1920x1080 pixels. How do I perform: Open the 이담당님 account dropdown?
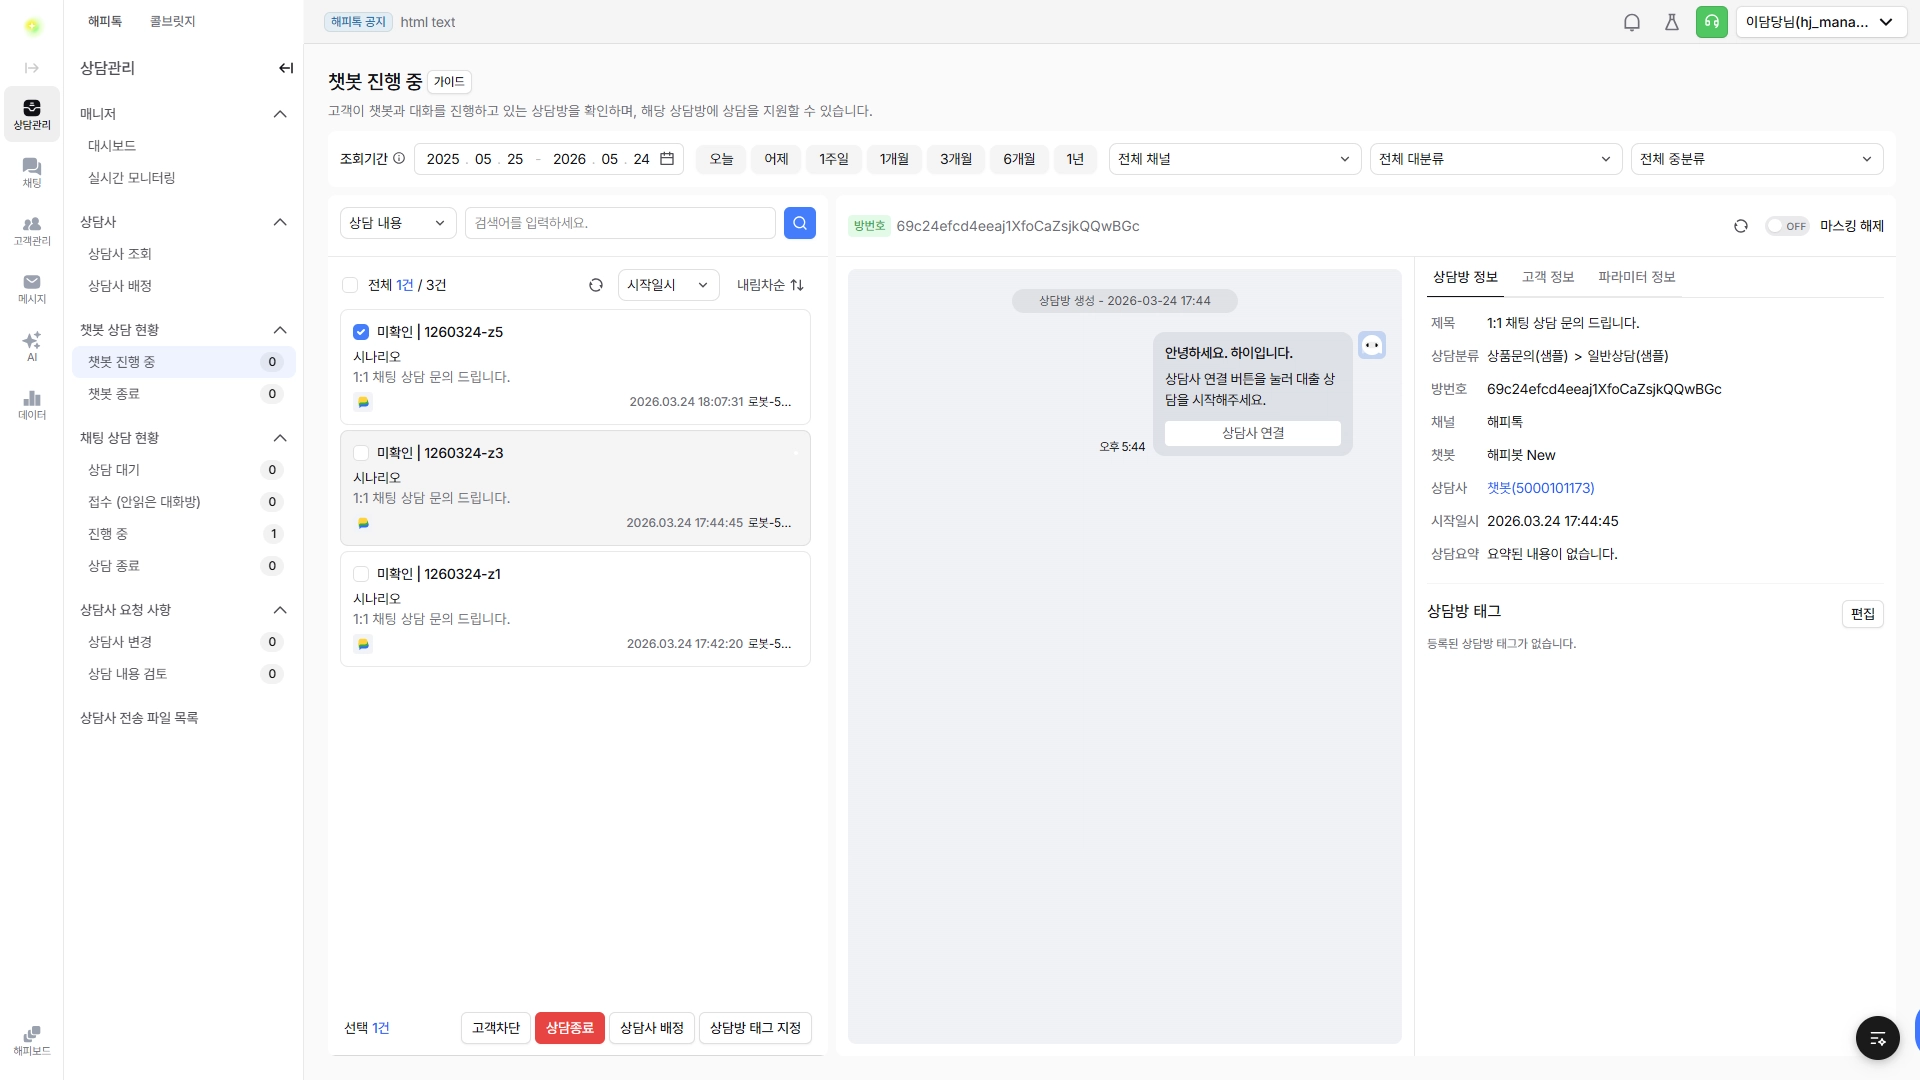(x=1820, y=22)
